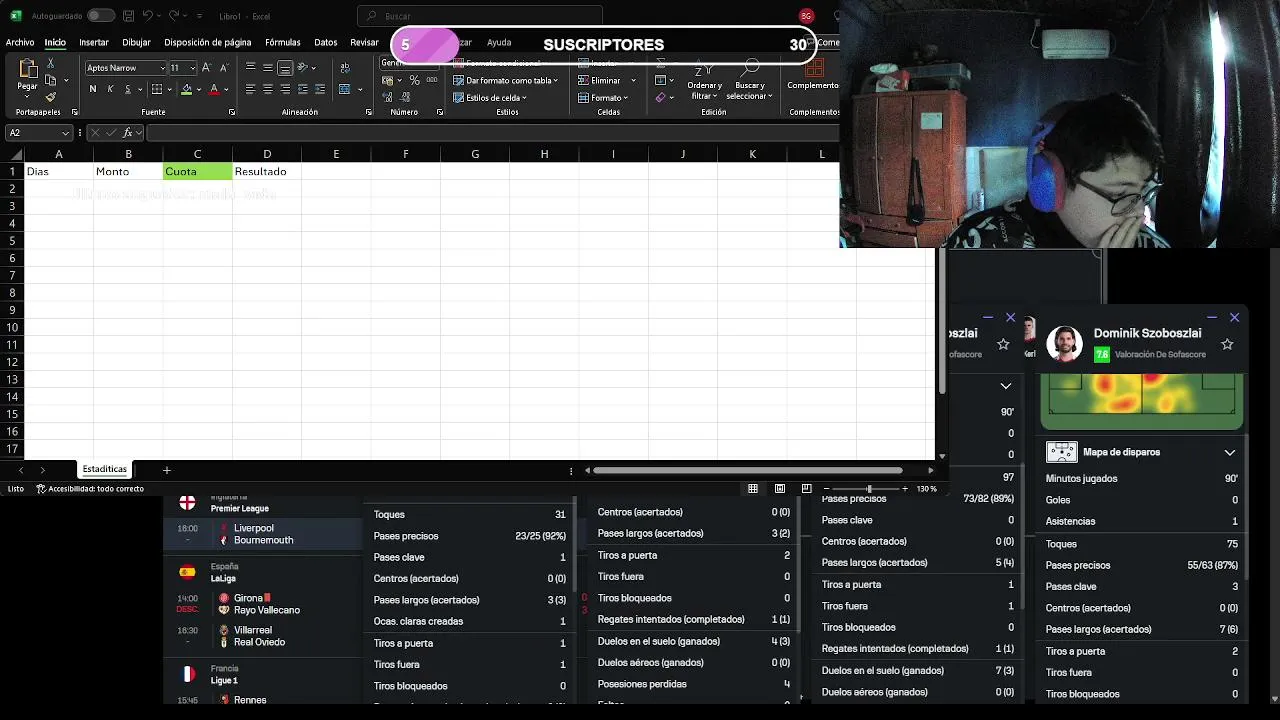The width and height of the screenshot is (1280, 720).
Task: Click the Redo arrow in title bar
Action: pyautogui.click(x=174, y=16)
